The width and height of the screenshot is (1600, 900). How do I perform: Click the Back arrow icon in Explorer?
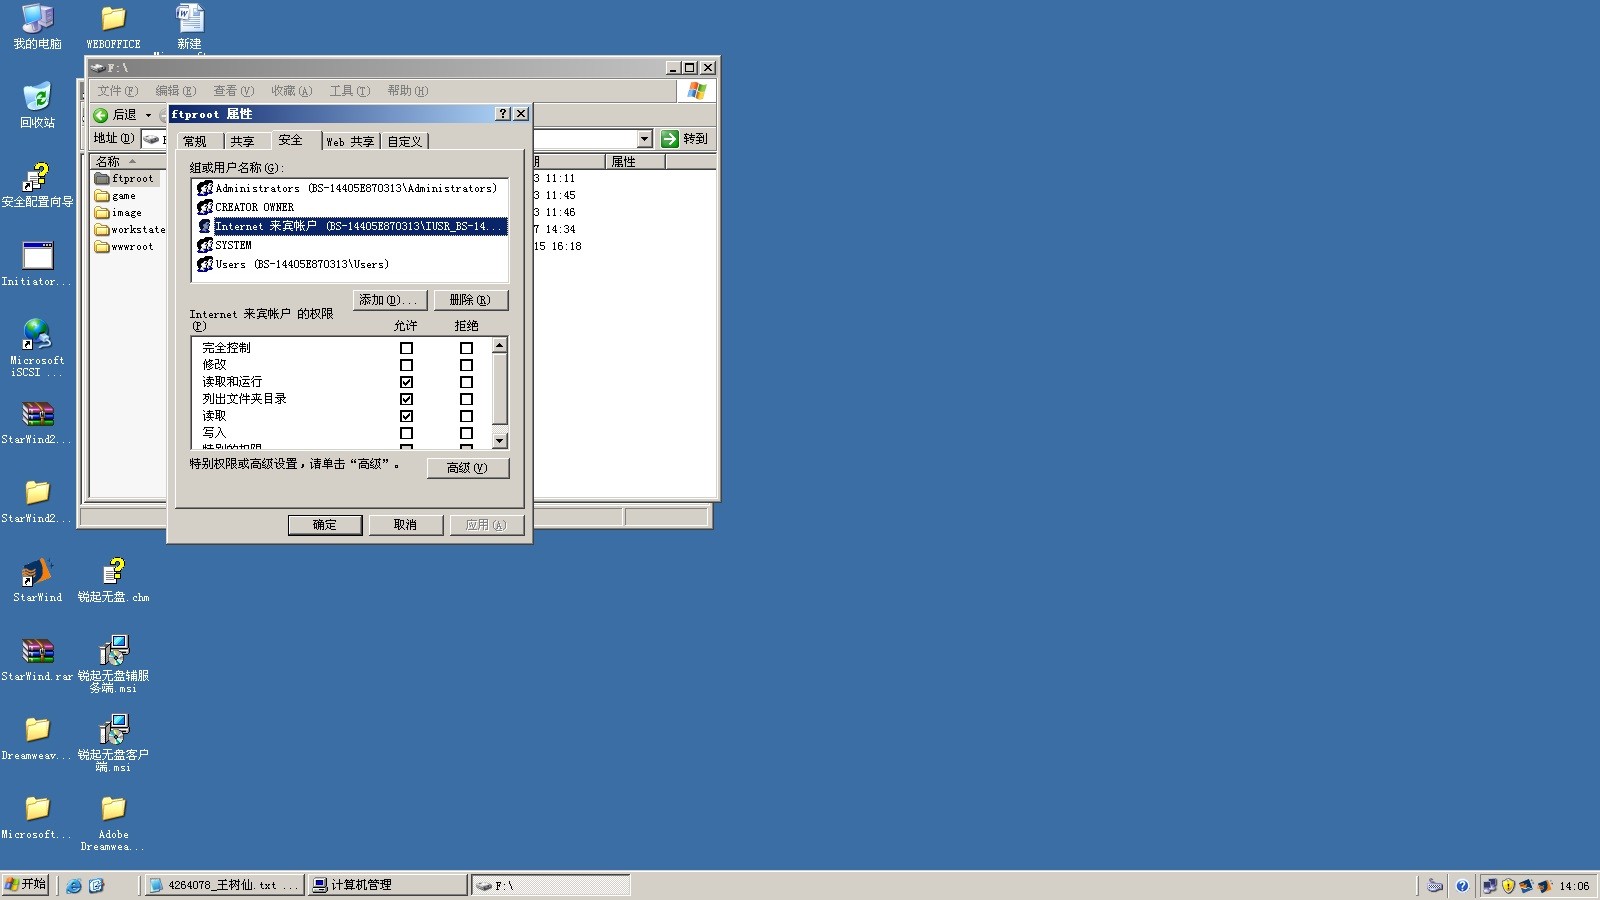[x=101, y=115]
